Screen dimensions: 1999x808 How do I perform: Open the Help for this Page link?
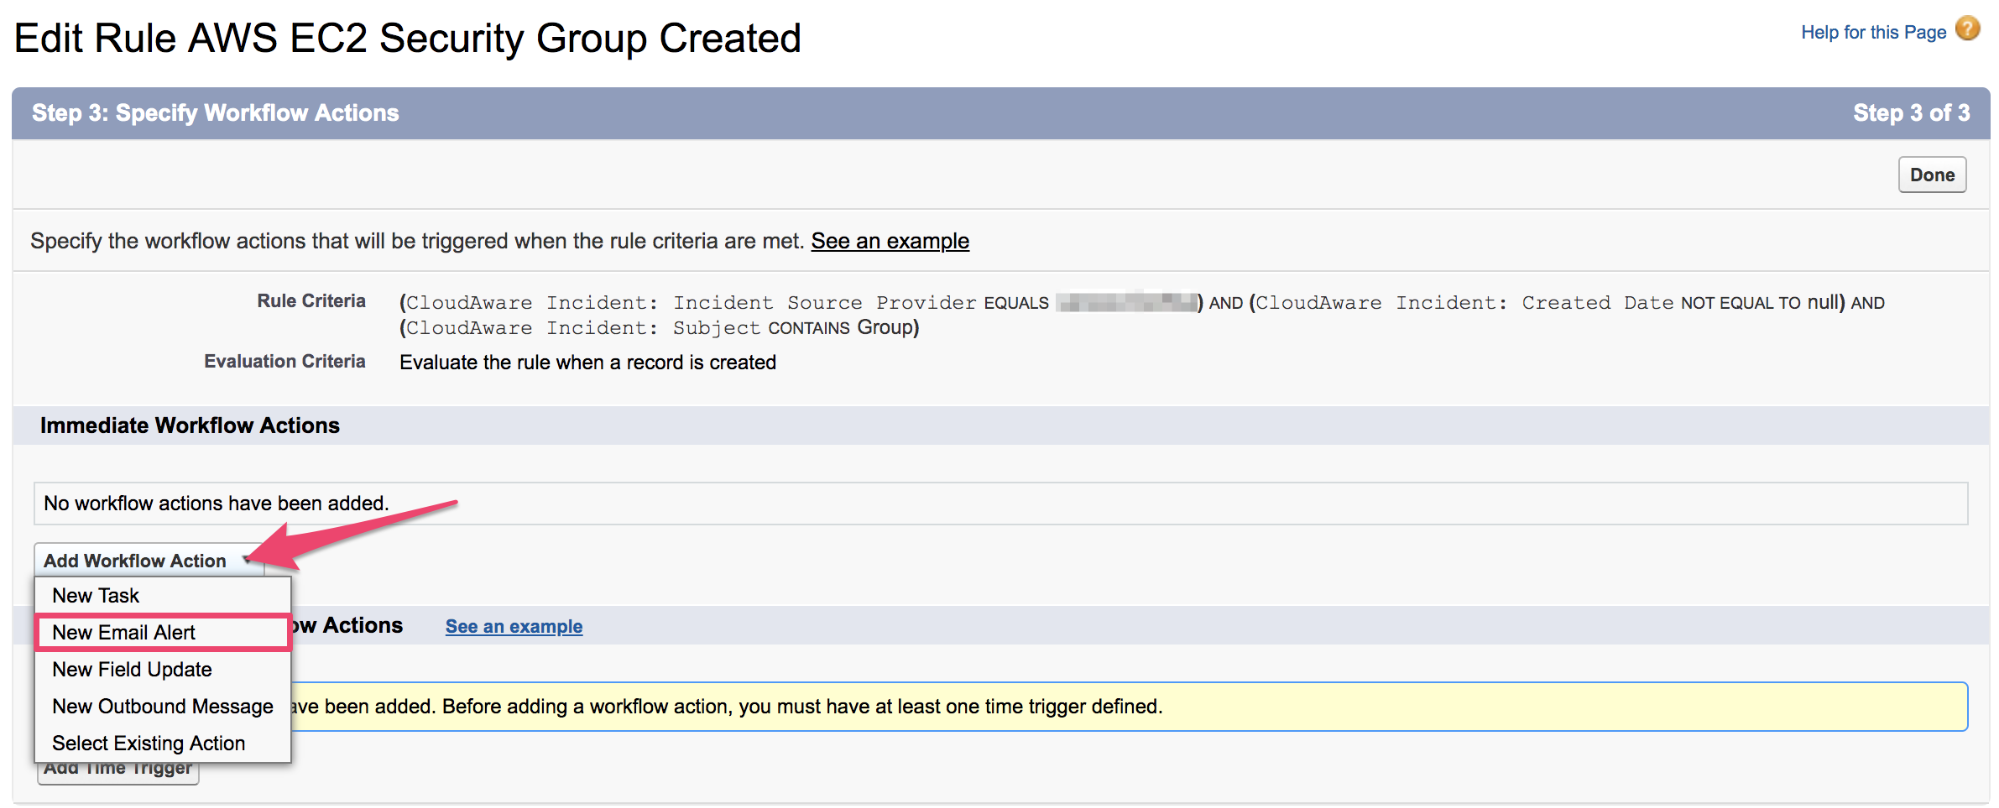pyautogui.click(x=1873, y=32)
